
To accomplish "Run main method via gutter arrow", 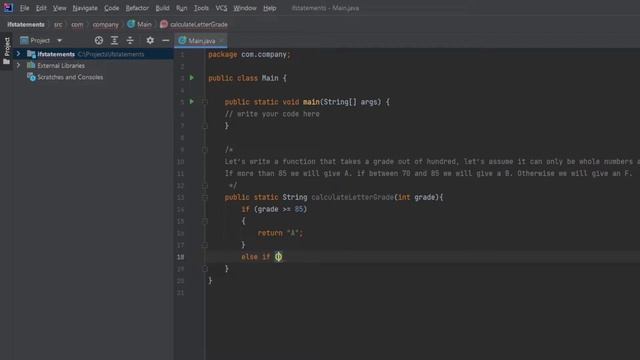I will [192, 101].
